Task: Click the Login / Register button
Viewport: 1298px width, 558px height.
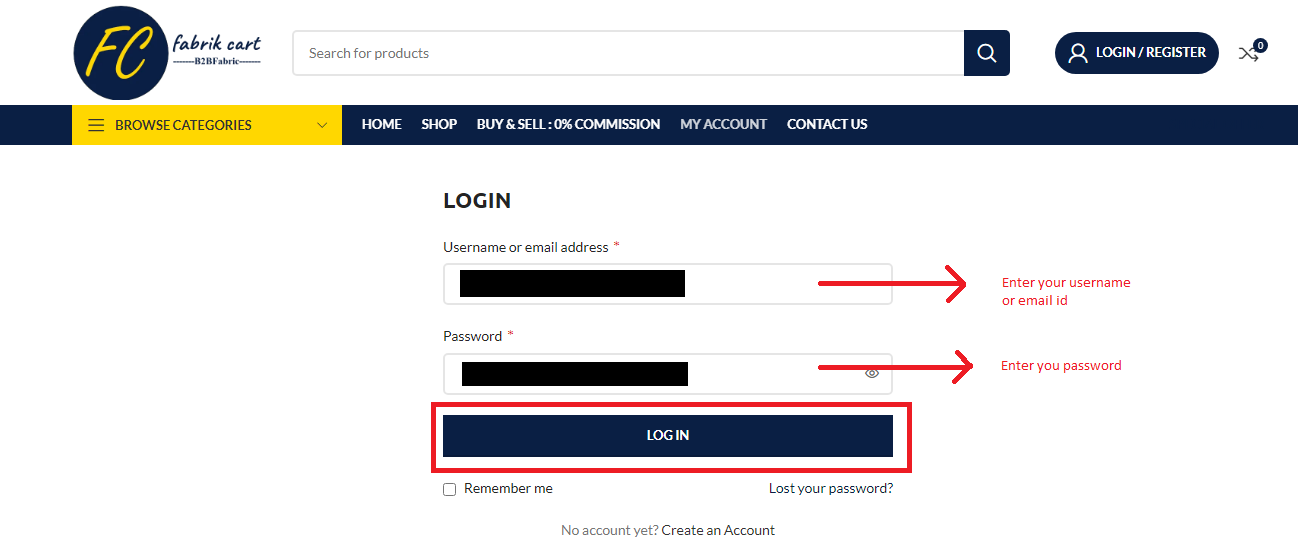Action: coord(1137,53)
